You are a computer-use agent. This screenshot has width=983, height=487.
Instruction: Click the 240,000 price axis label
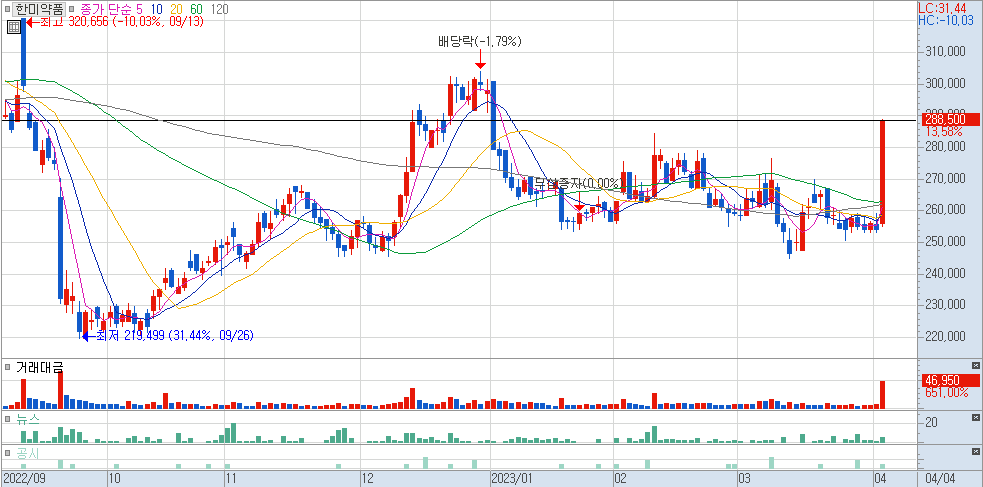tap(945, 274)
